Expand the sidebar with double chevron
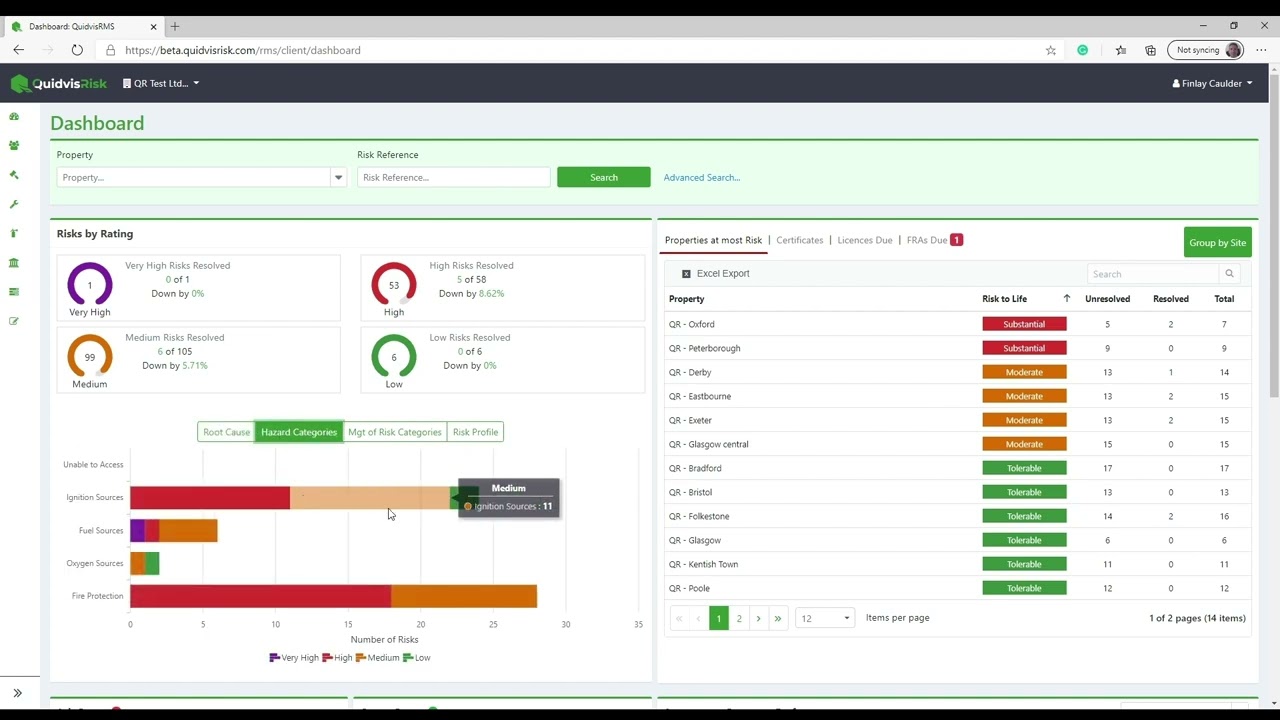Viewport: 1280px width, 720px height. 17,693
